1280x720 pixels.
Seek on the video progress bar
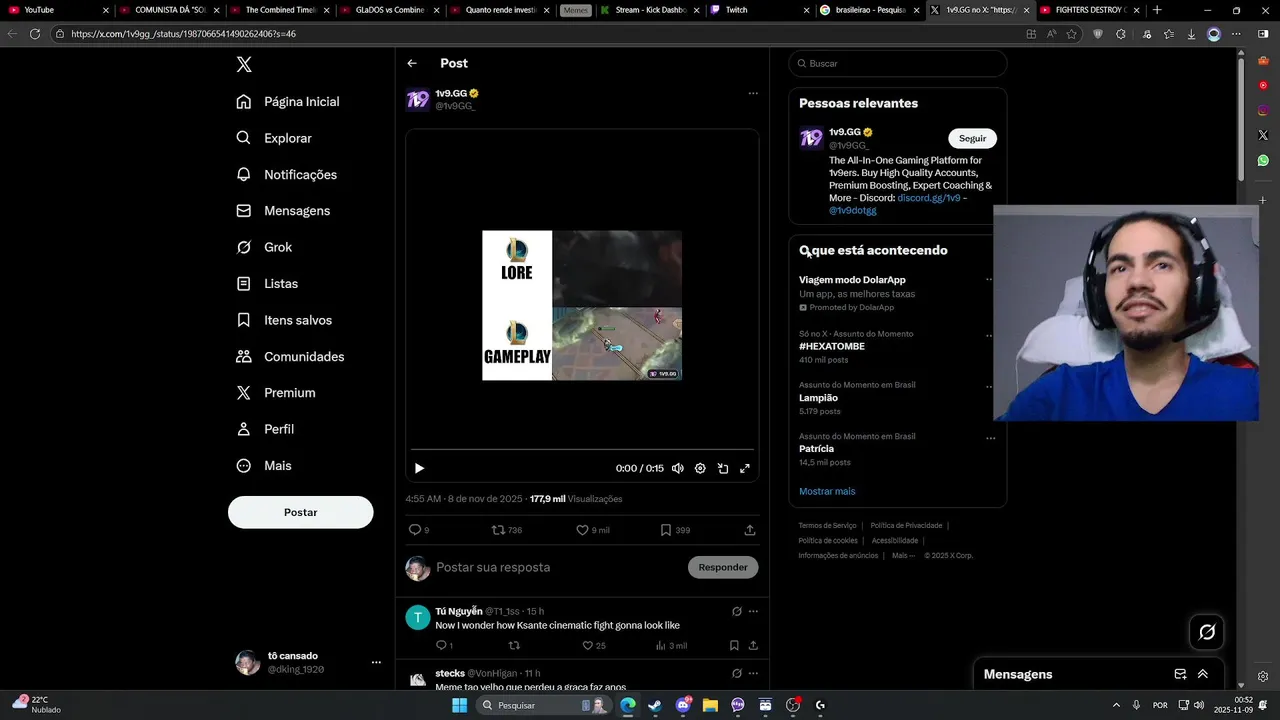pos(582,449)
